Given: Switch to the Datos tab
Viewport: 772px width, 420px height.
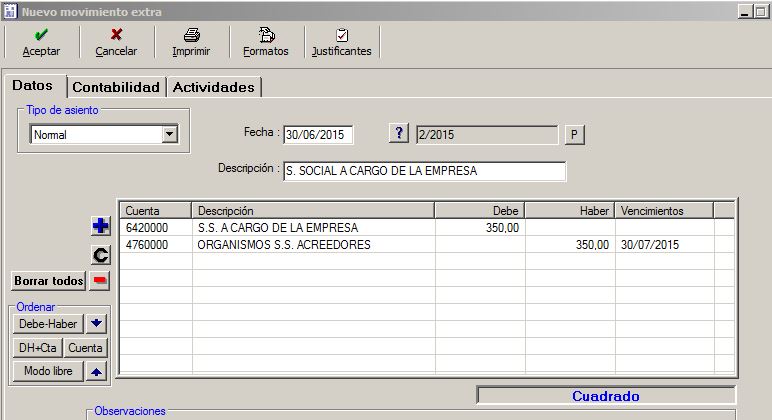Looking at the screenshot, I should click(x=33, y=86).
